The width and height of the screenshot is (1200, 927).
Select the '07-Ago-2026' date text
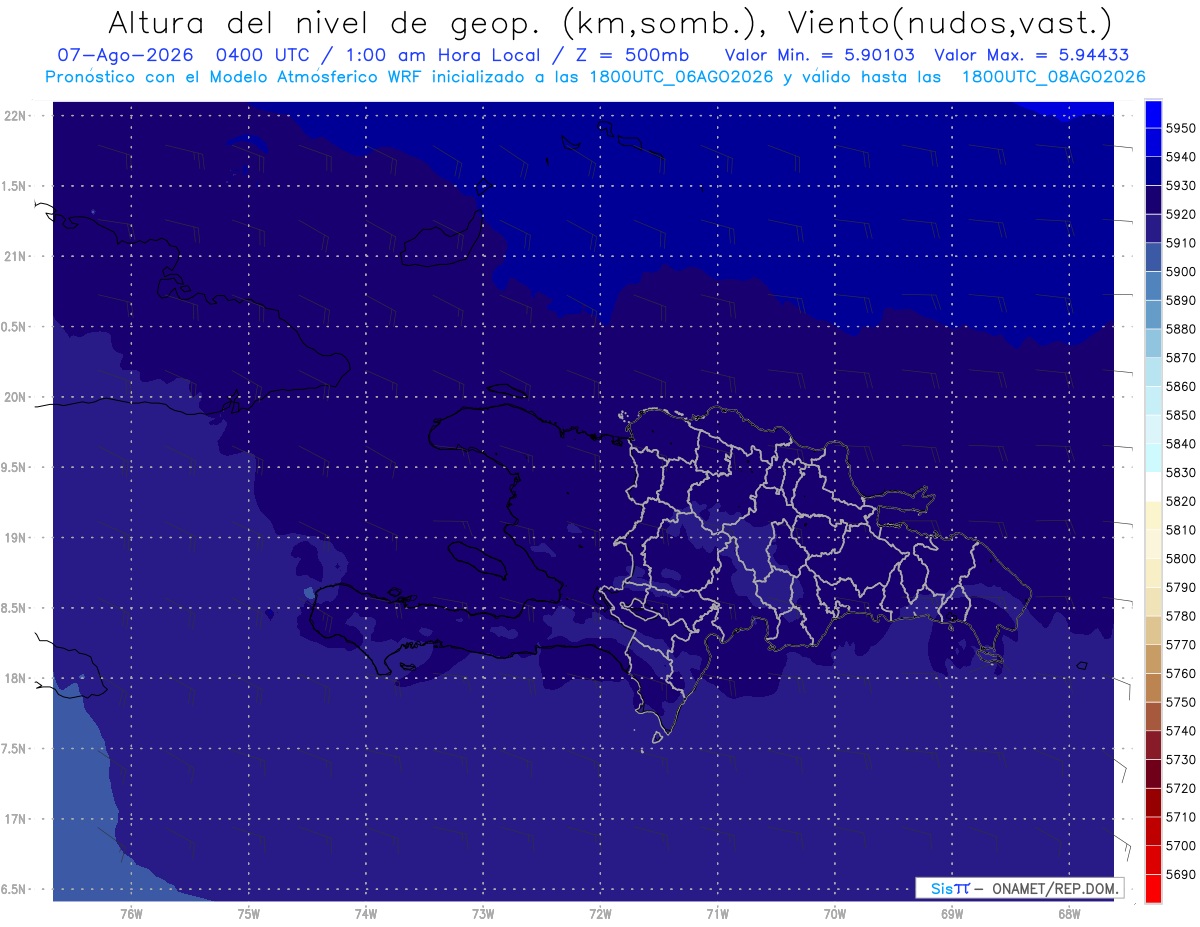pyautogui.click(x=125, y=55)
